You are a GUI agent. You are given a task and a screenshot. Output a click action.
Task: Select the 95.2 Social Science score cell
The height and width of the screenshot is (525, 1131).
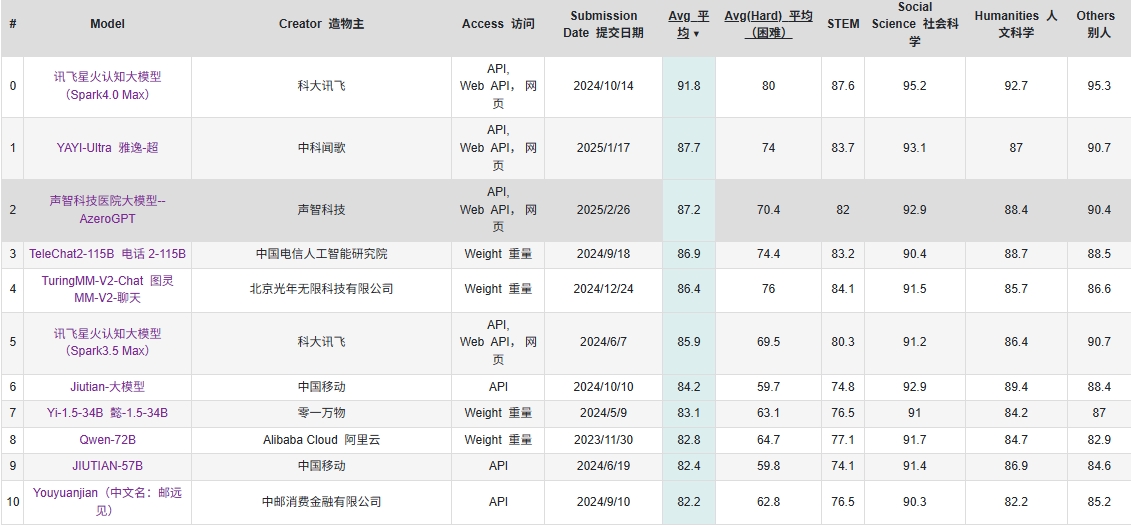tap(915, 86)
